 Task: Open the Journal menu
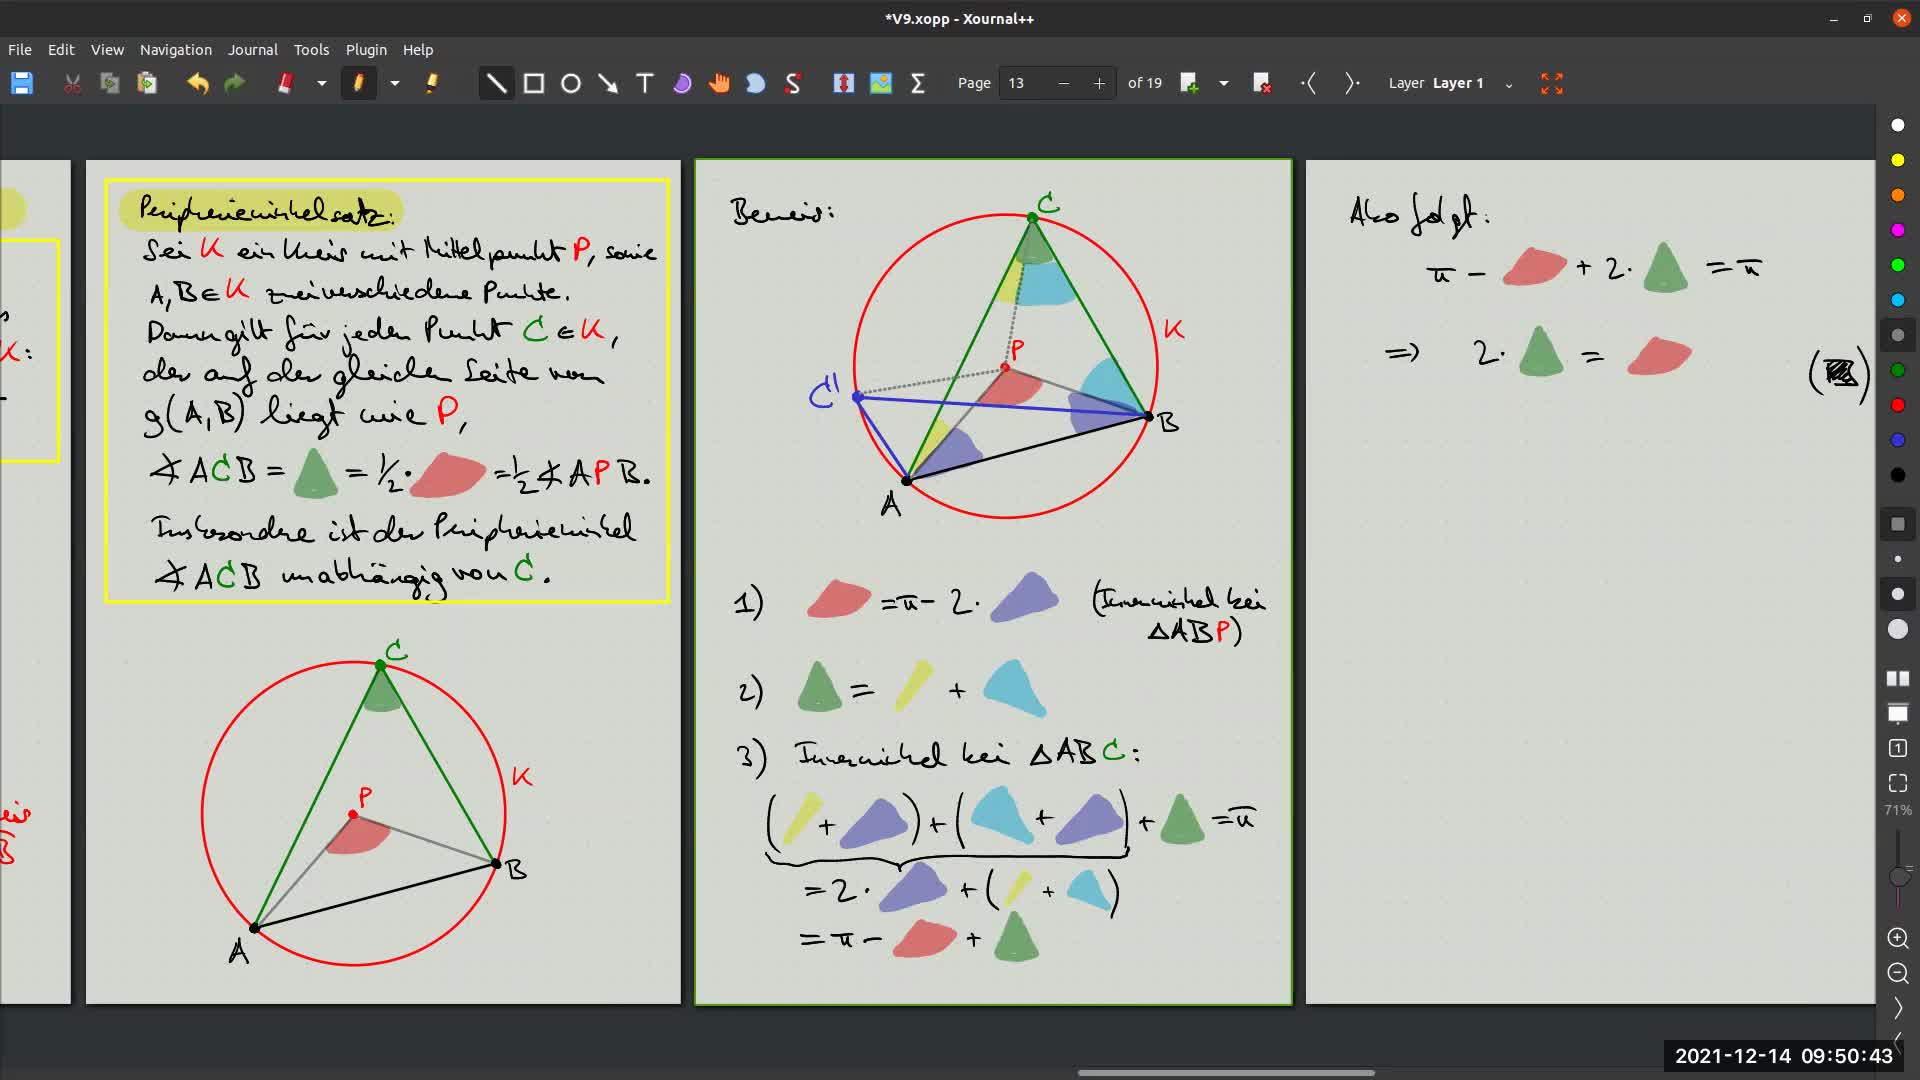[x=252, y=49]
